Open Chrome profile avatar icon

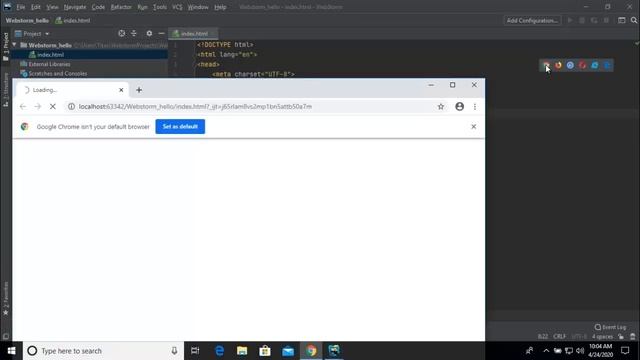pos(459,107)
